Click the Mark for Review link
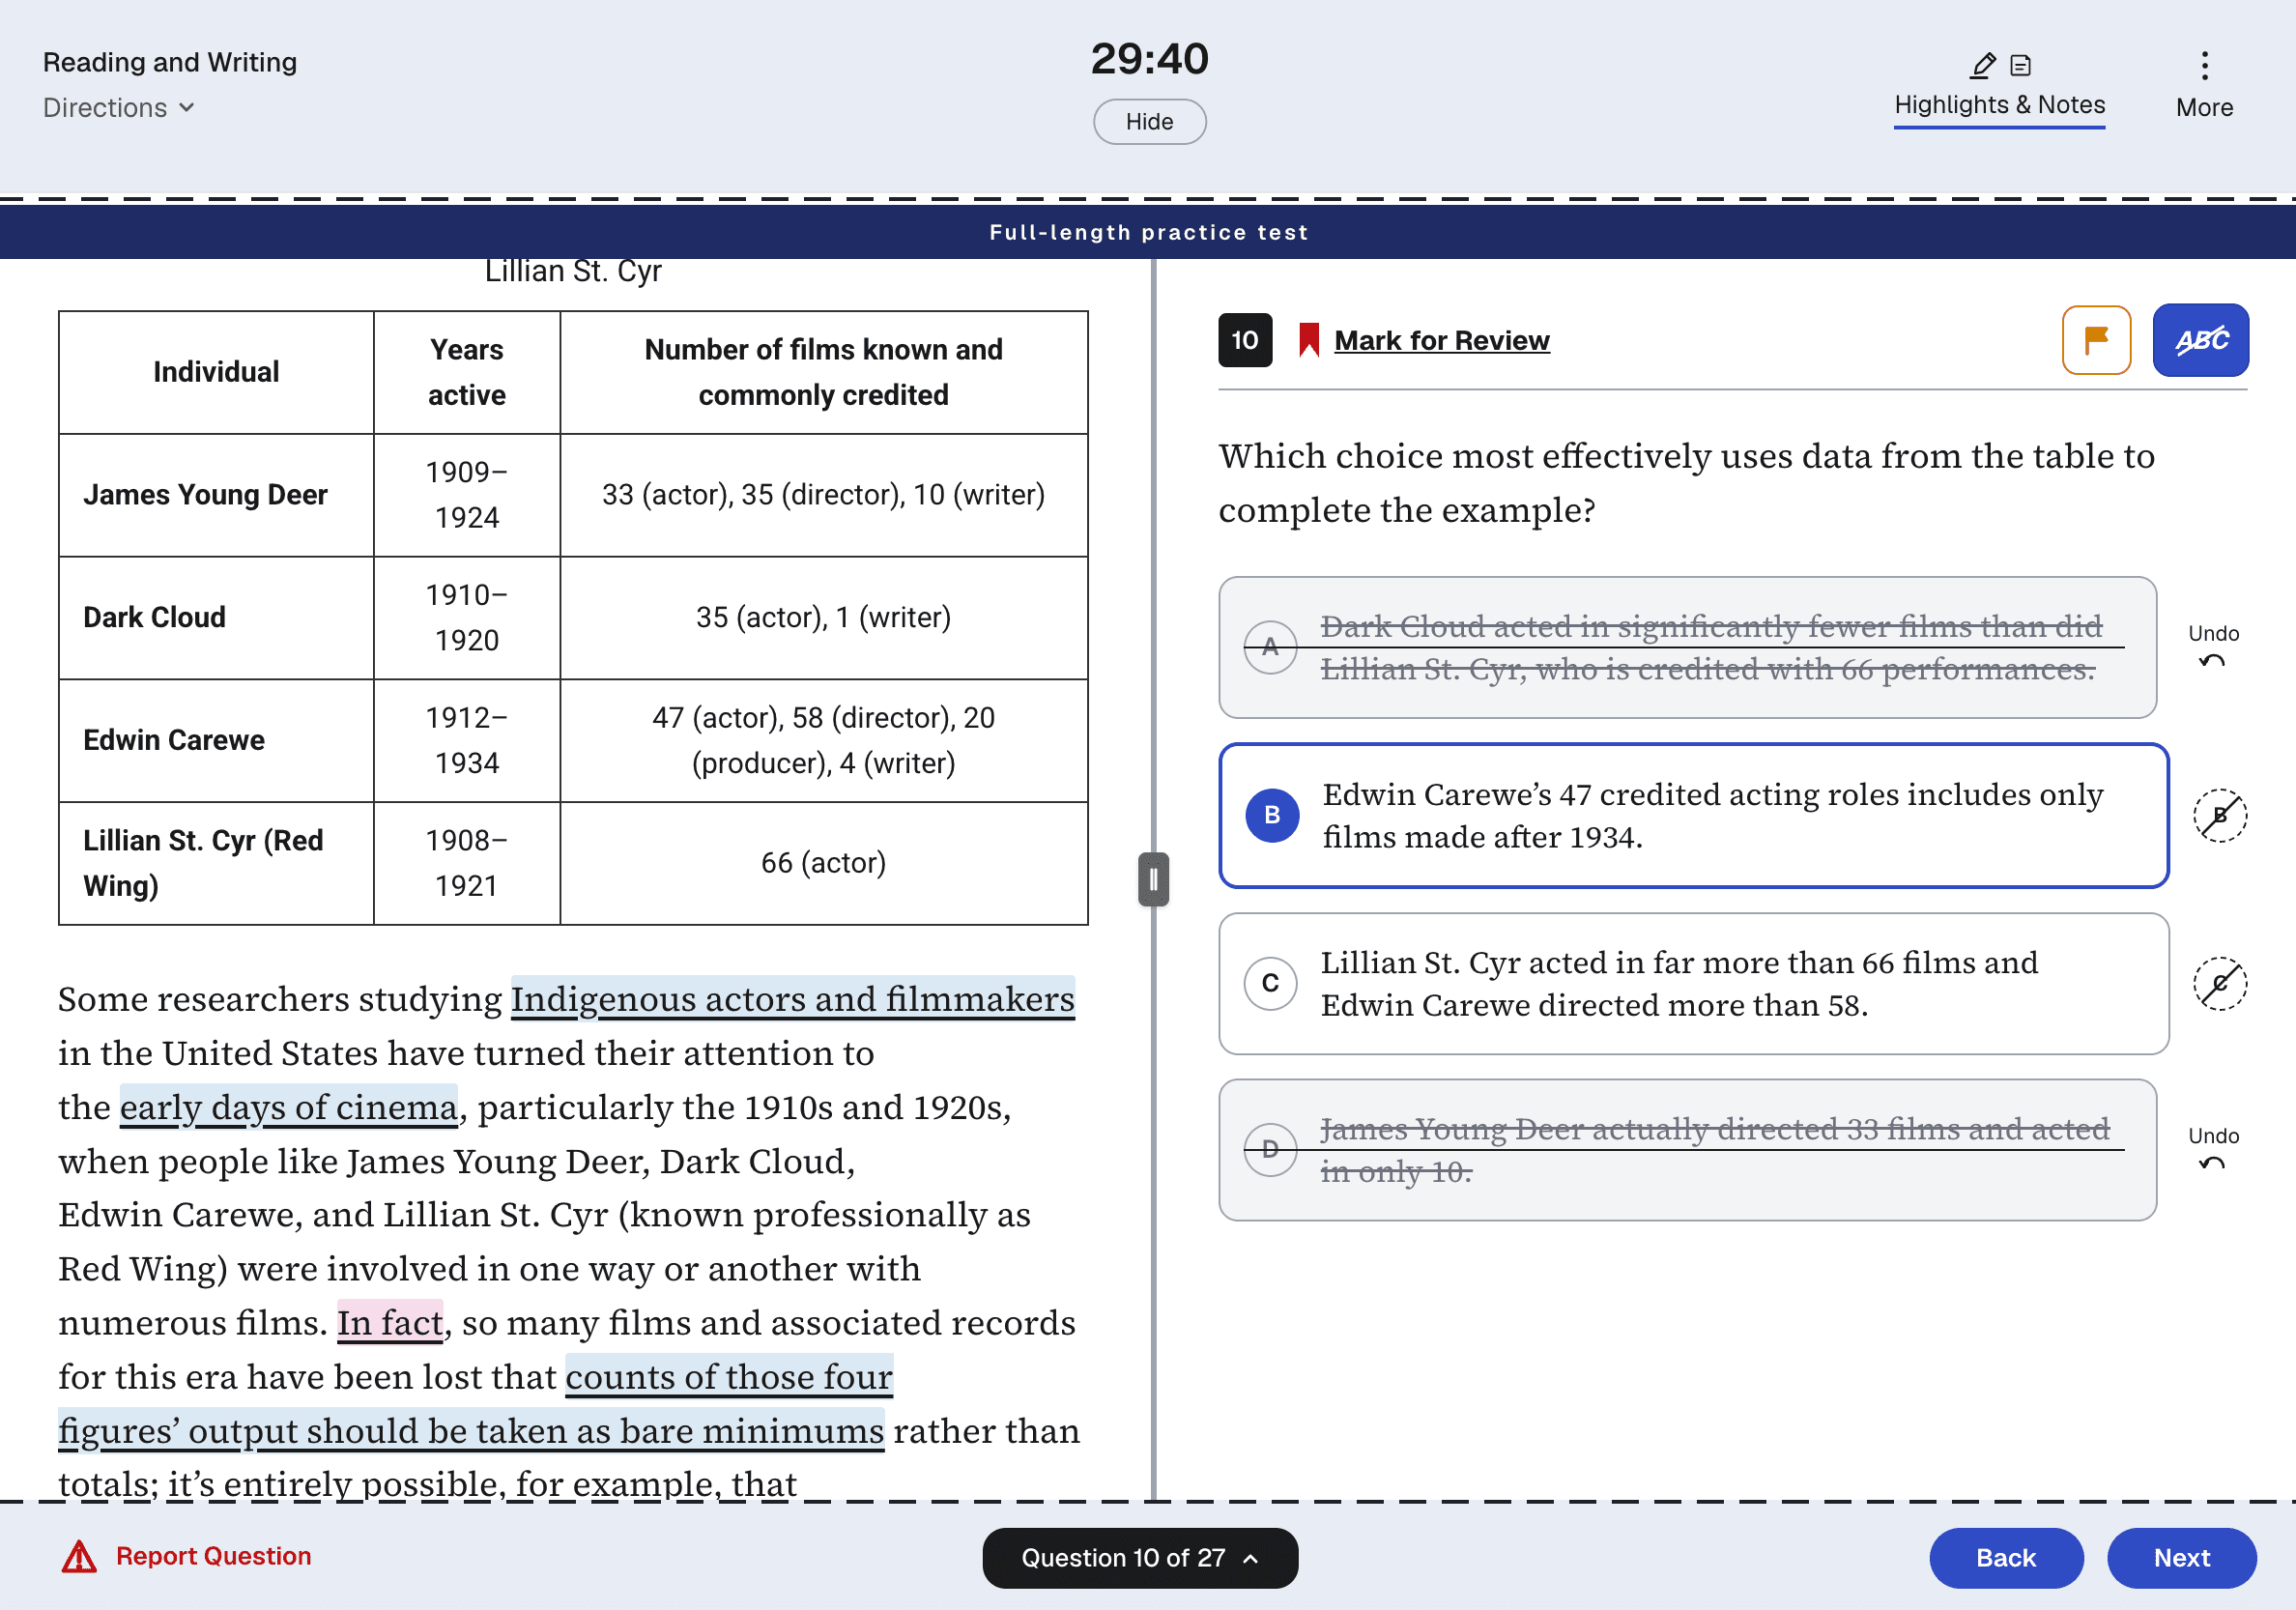Screen dimensions: 2296x1610 pos(1441,340)
